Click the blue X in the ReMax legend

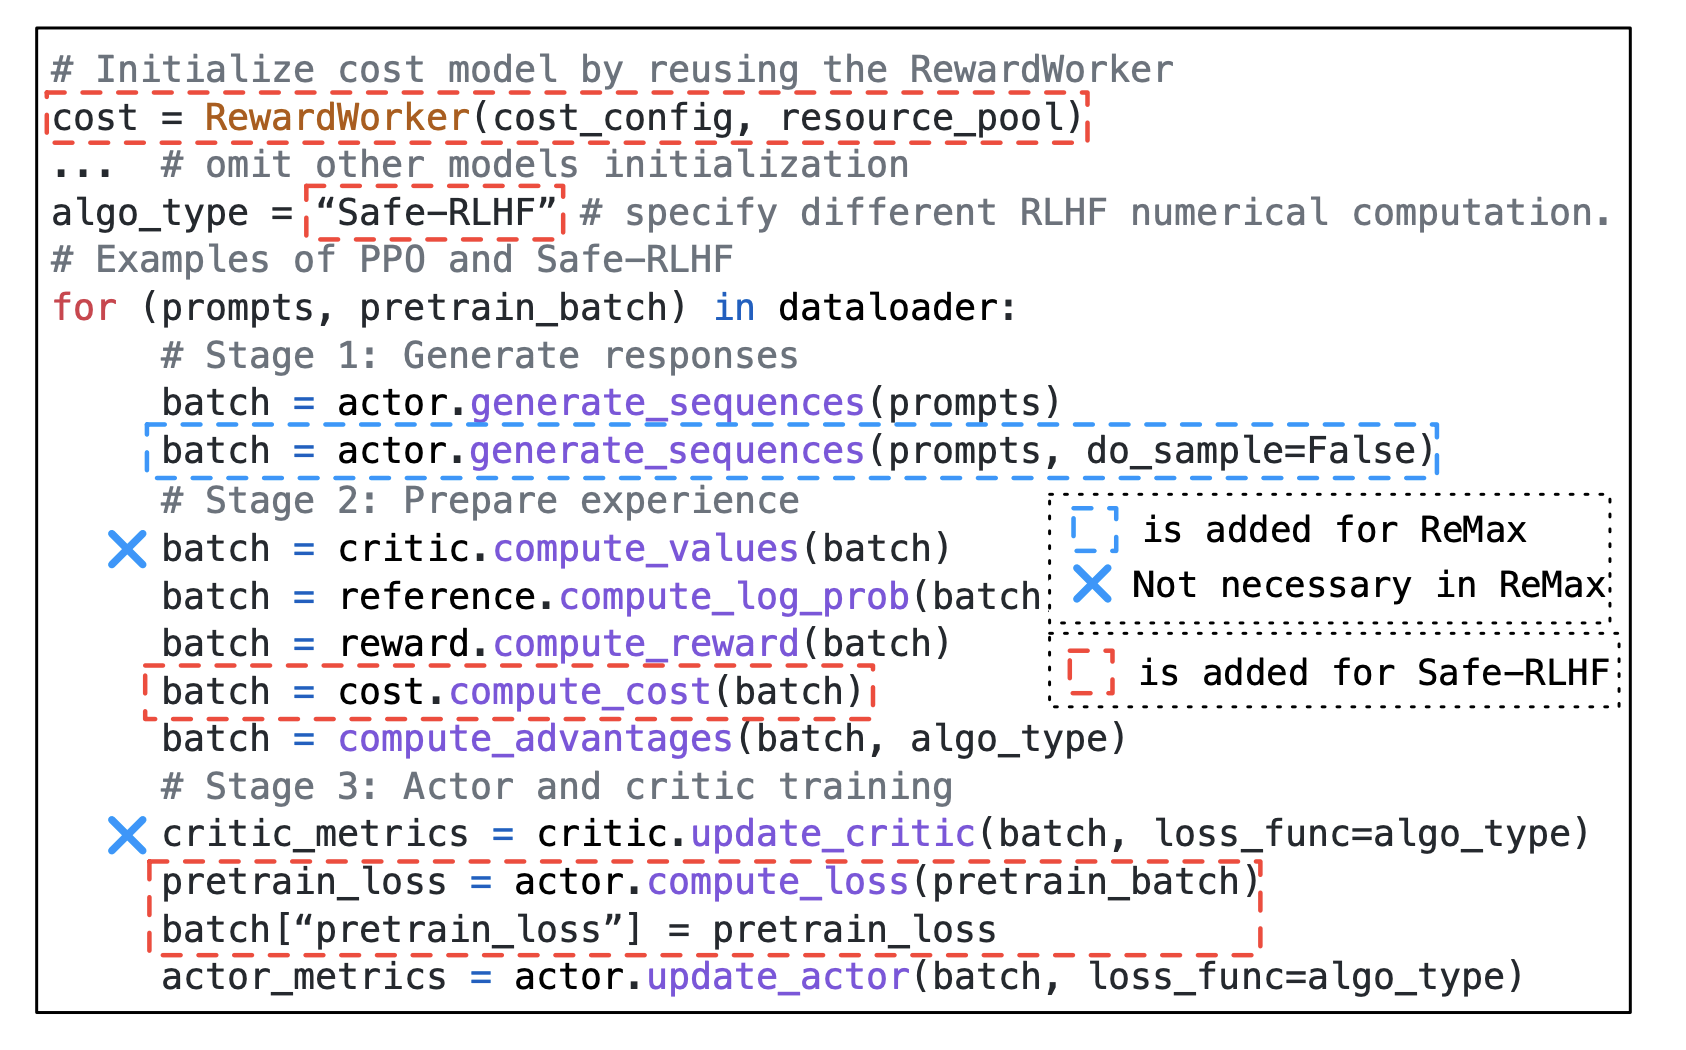click(x=1092, y=584)
